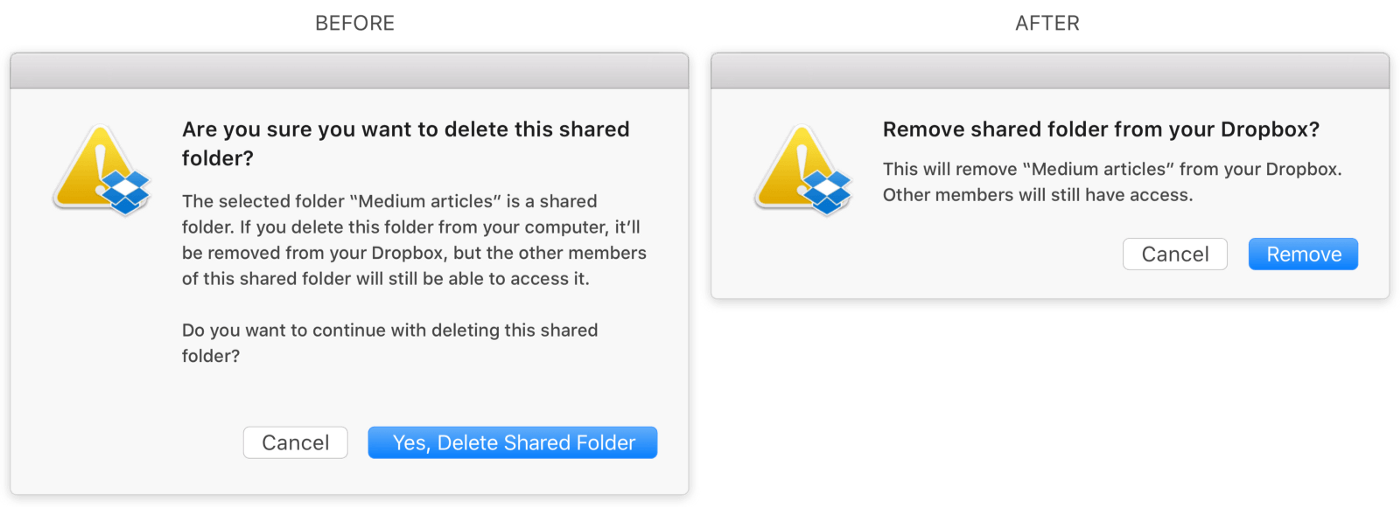Click warning triangle icon in BEFORE dialog
This screenshot has height=507, width=1400.
tap(94, 167)
